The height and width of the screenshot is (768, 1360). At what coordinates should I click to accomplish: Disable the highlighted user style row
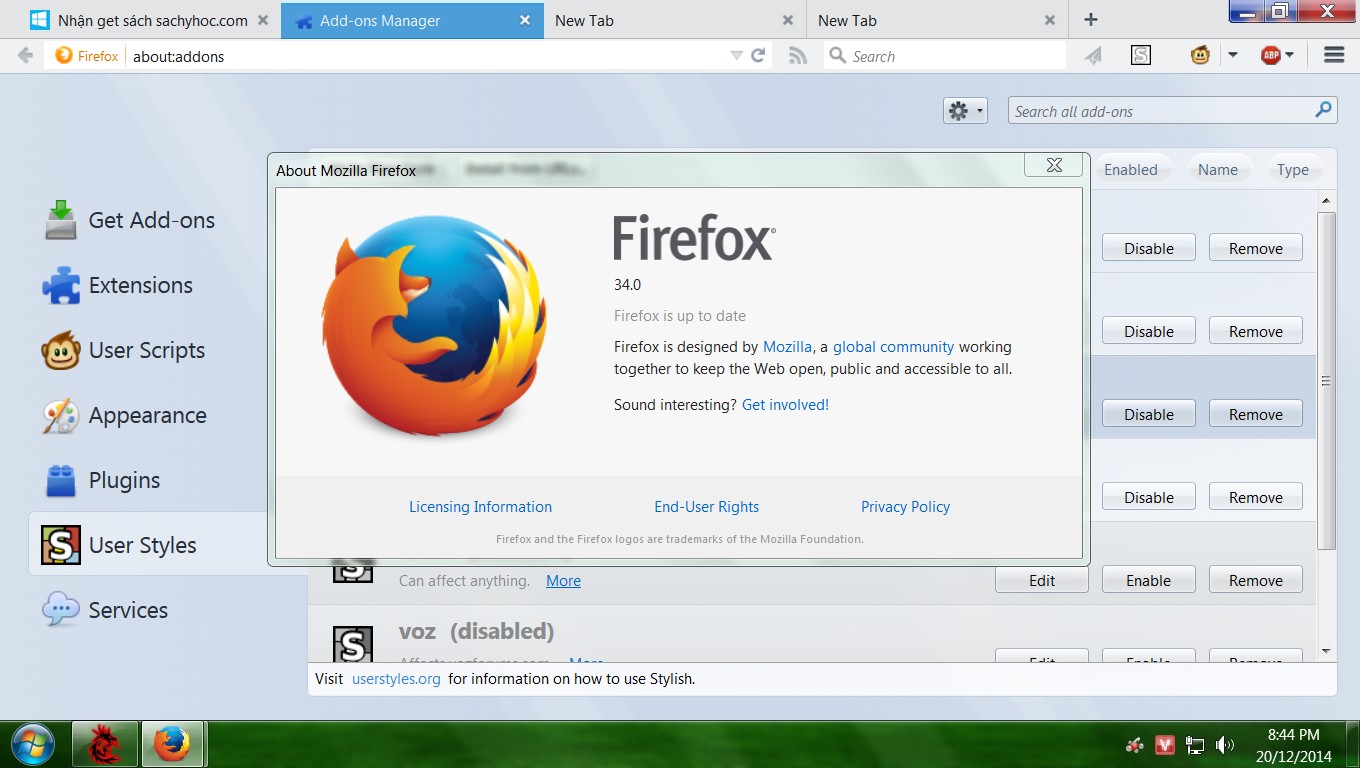tap(1149, 414)
